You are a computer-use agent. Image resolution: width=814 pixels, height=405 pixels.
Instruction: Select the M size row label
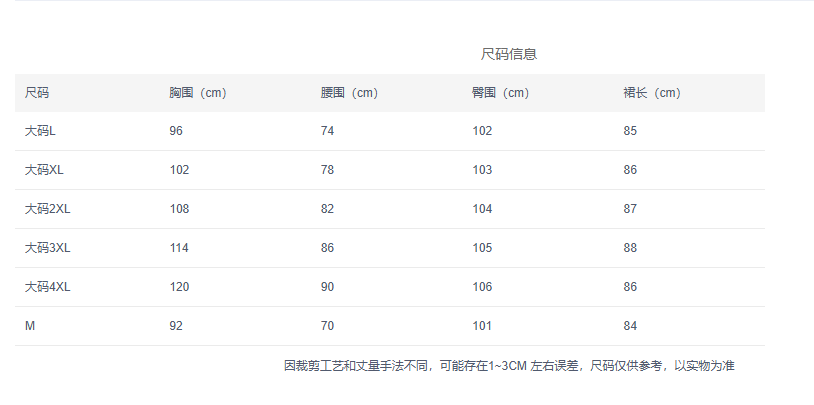click(x=30, y=326)
